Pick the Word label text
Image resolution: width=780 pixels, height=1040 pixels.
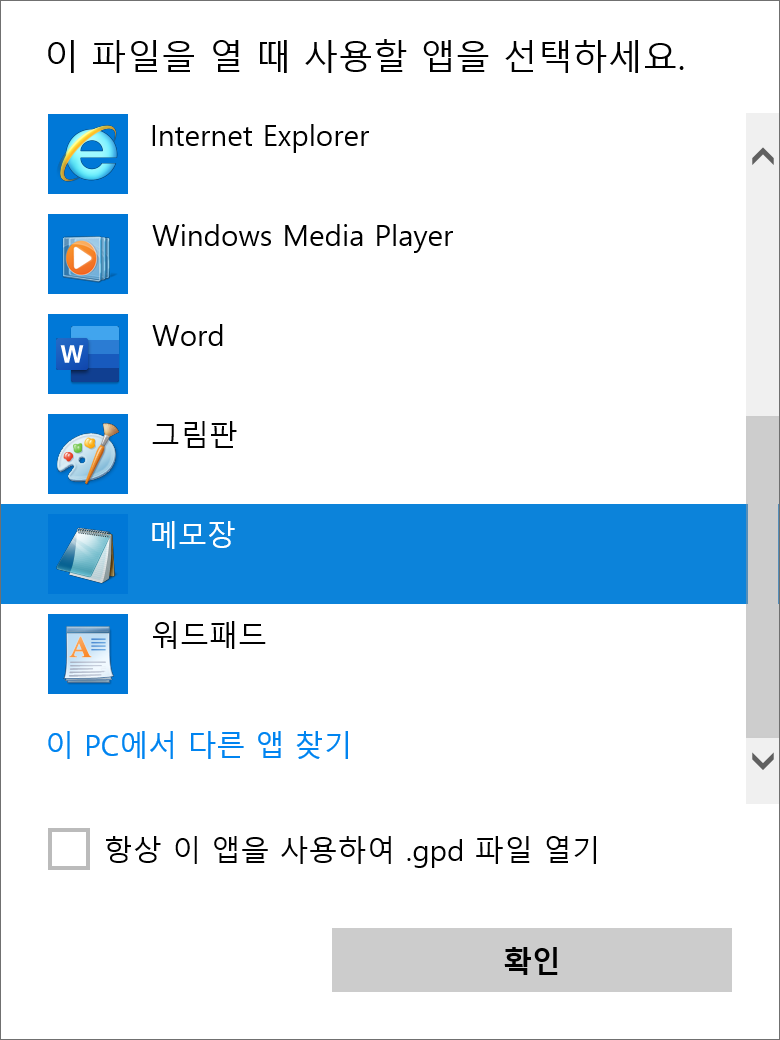188,336
